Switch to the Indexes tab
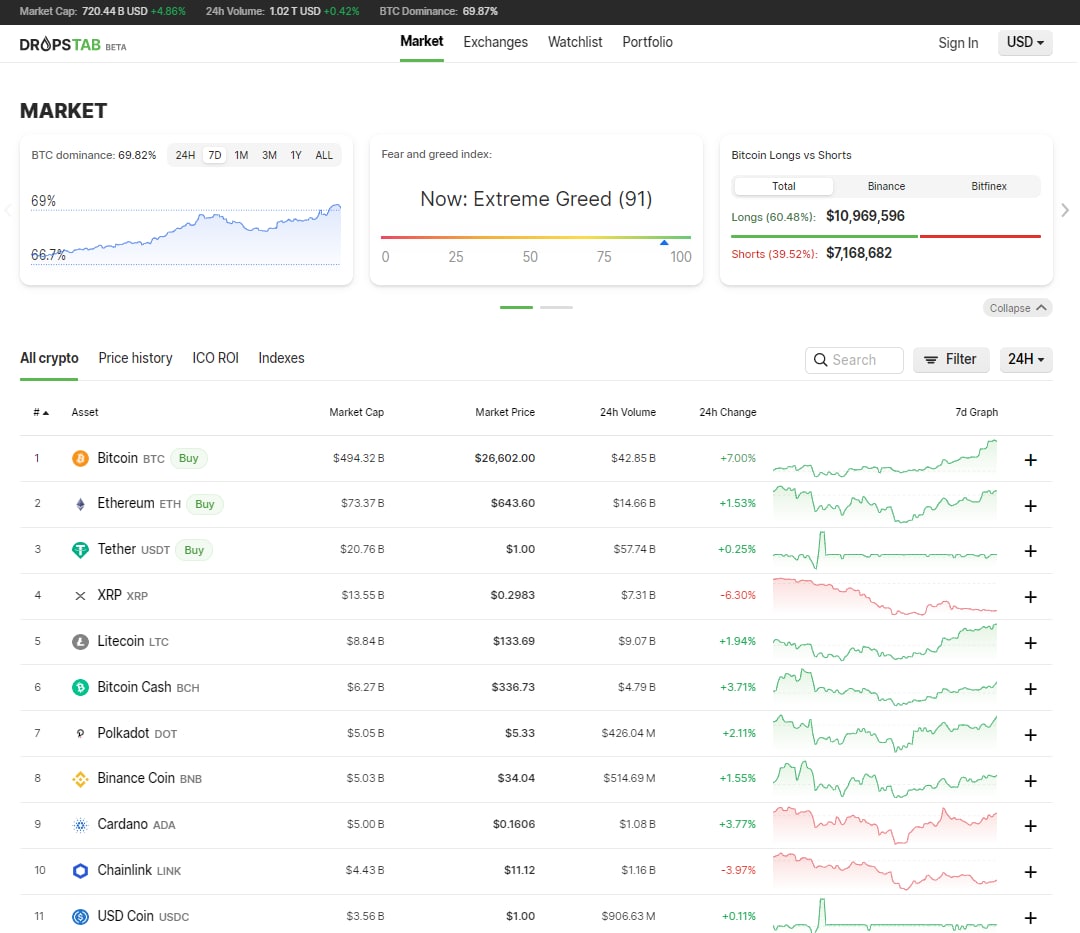Viewport: 1080px width, 933px height. pyautogui.click(x=281, y=359)
